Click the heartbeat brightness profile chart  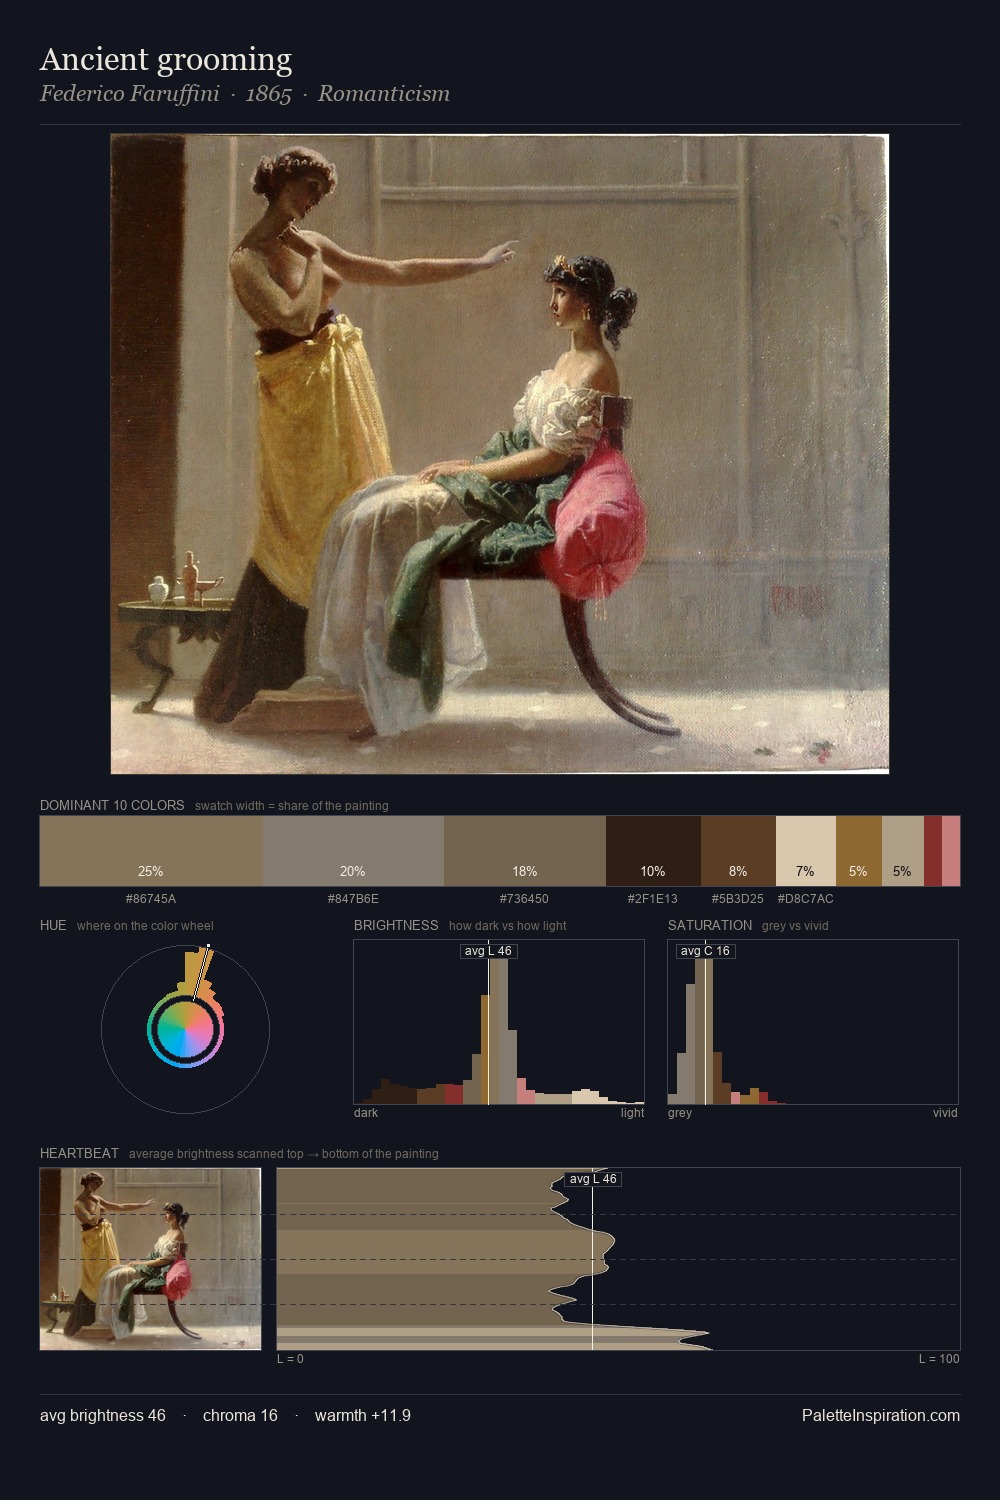[618, 1259]
